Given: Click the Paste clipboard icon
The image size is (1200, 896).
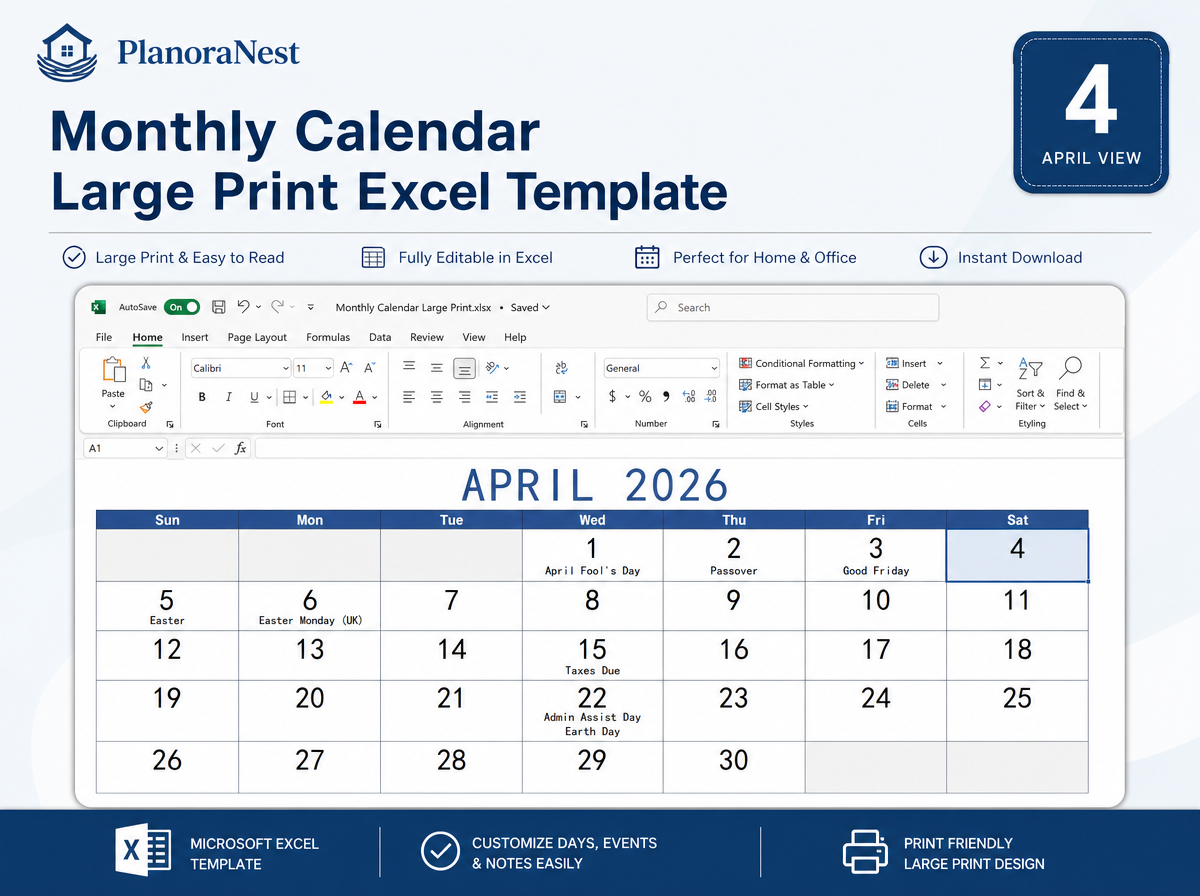Looking at the screenshot, I should tap(113, 370).
